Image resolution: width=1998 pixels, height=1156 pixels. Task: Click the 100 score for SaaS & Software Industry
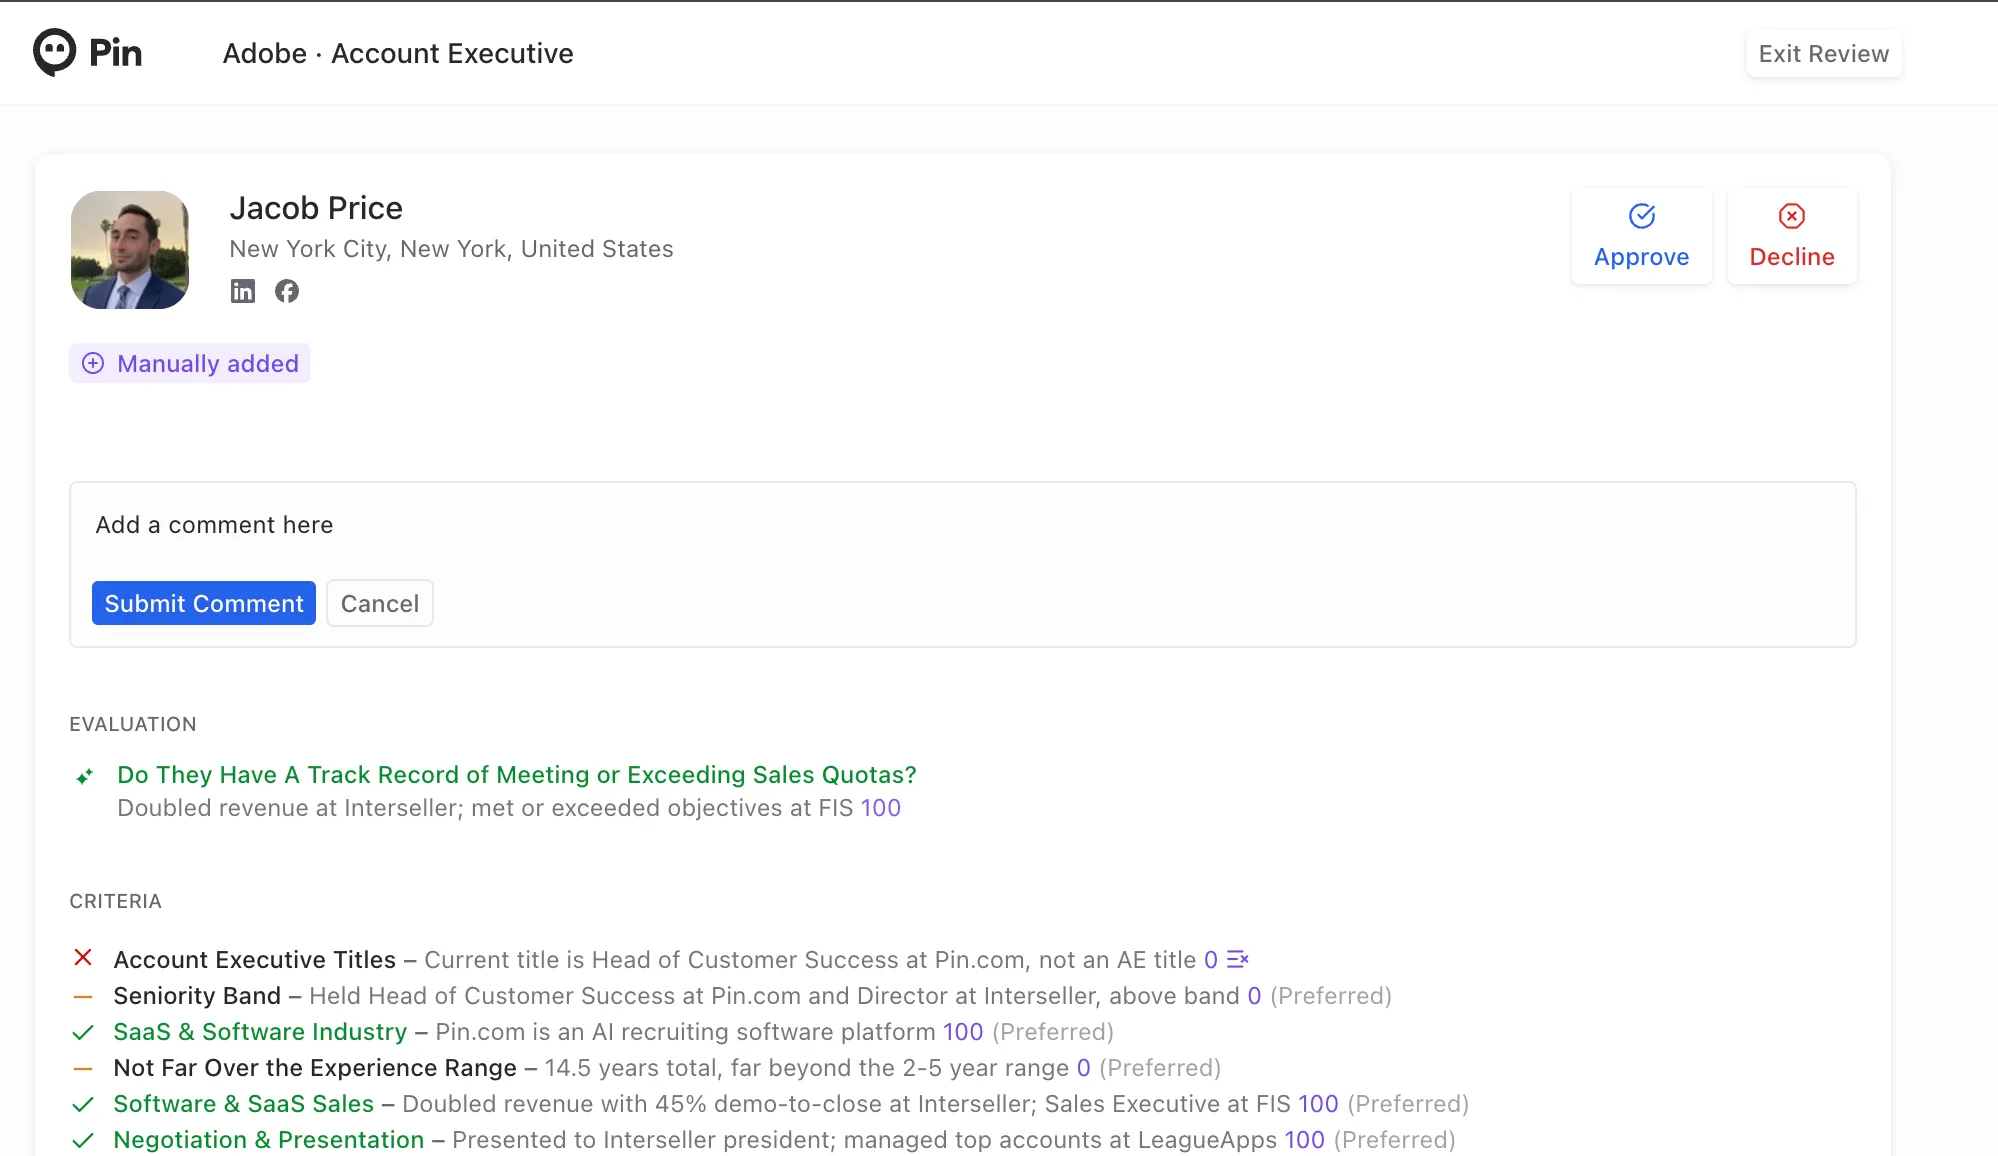963,1032
